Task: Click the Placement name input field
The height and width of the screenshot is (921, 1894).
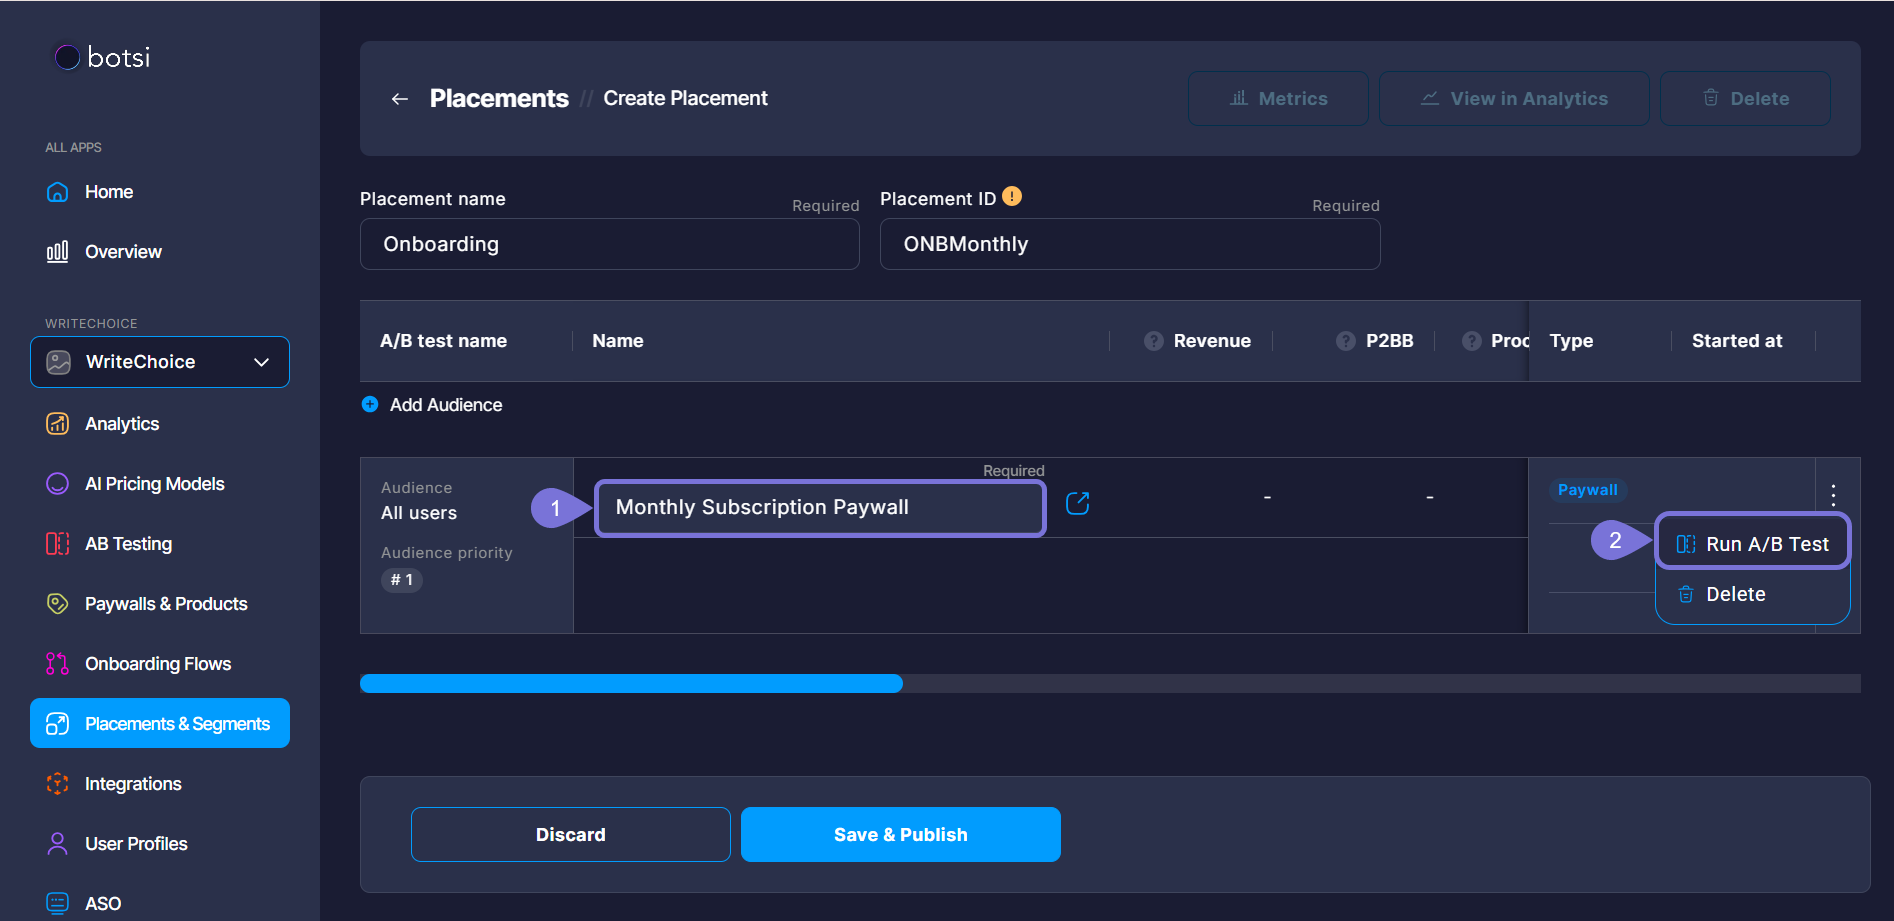Action: click(x=609, y=245)
